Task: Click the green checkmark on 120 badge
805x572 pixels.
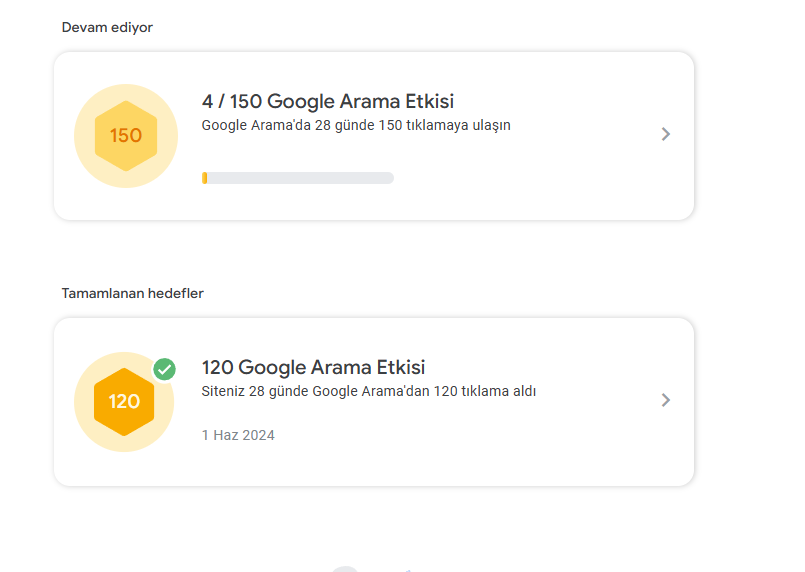Action: tap(164, 369)
